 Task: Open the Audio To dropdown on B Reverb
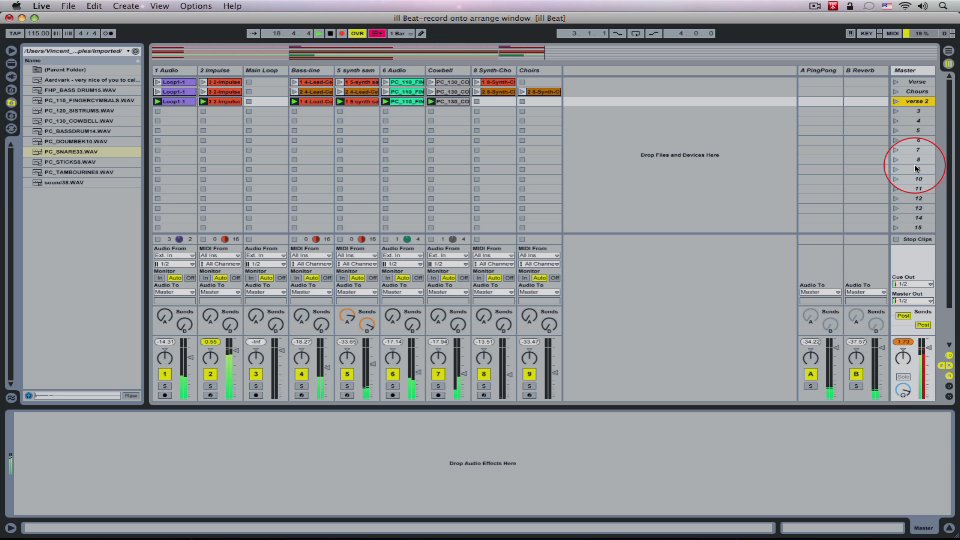(866, 292)
